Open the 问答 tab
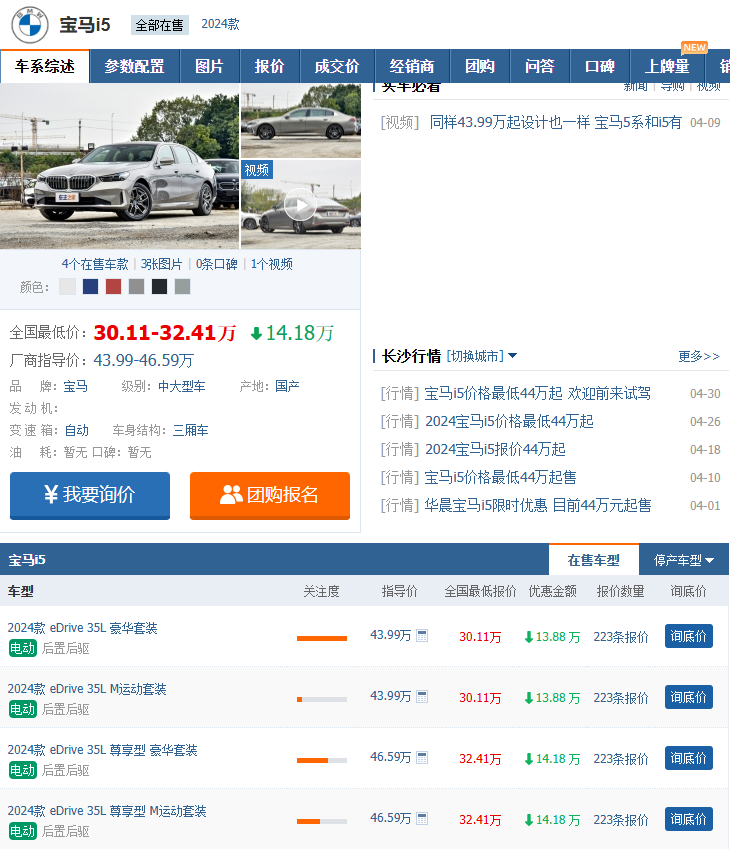The image size is (730, 849). pos(540,66)
